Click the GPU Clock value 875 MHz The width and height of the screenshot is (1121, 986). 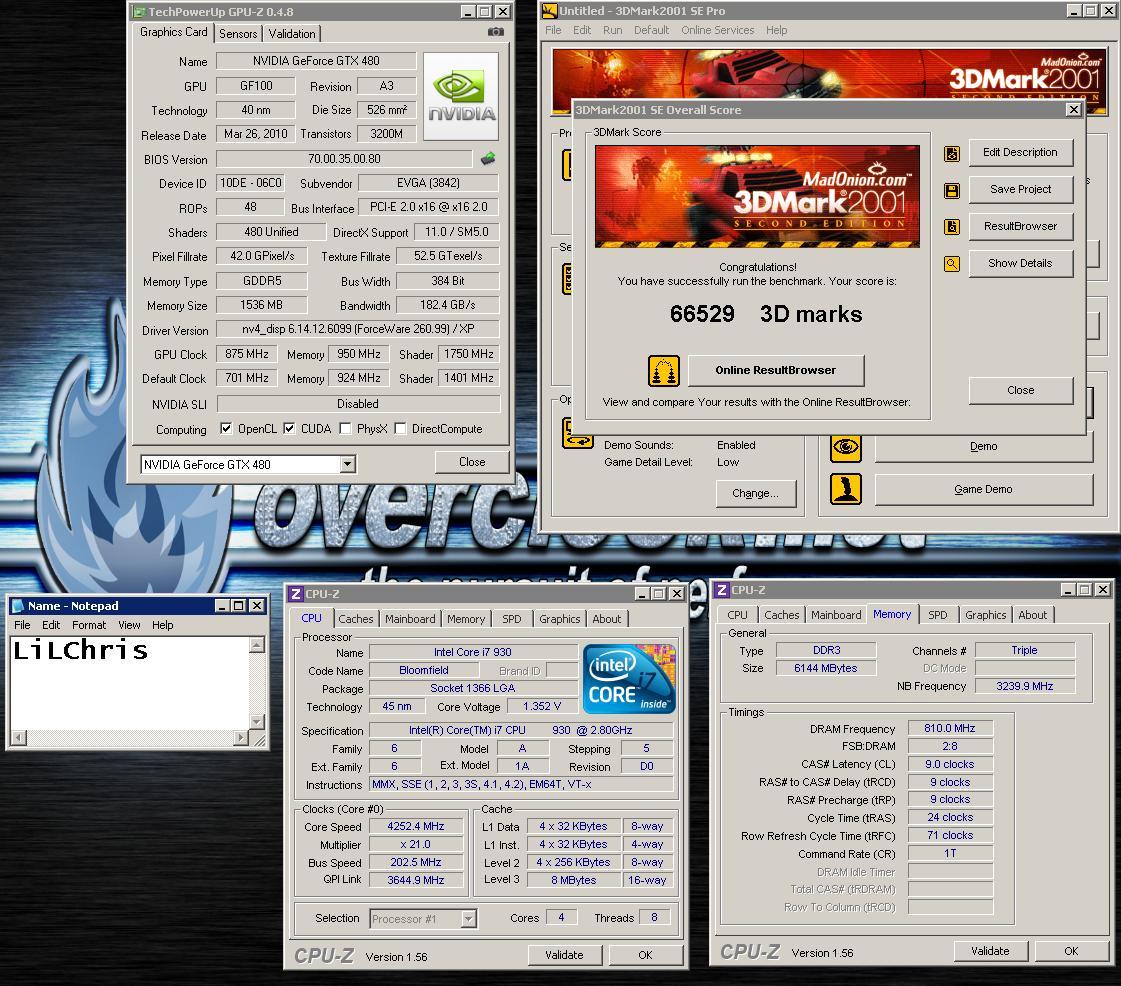247,354
